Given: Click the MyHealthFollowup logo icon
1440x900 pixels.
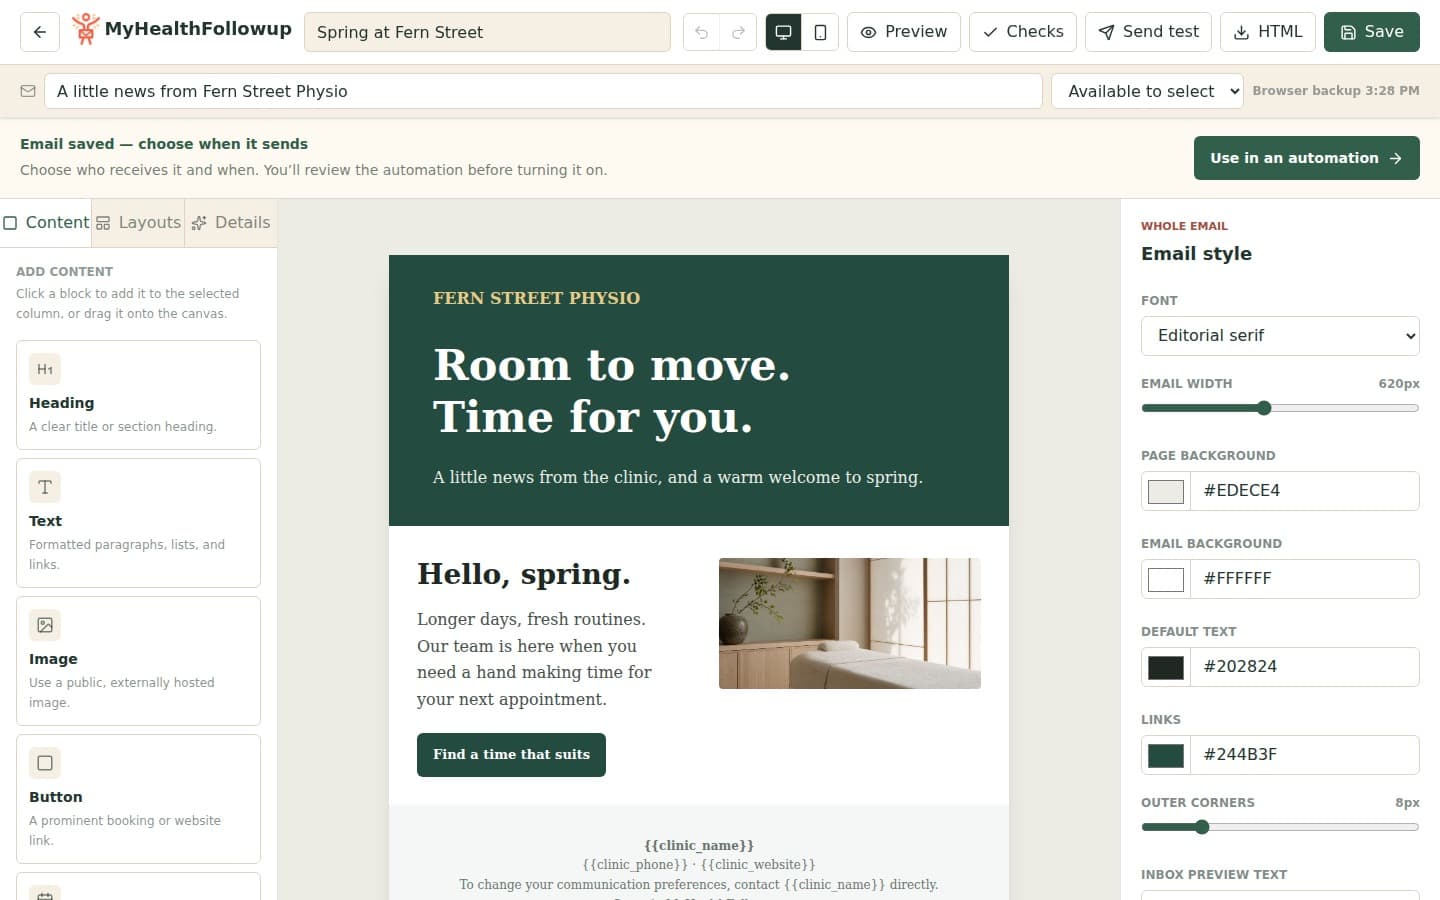Looking at the screenshot, I should [x=86, y=30].
